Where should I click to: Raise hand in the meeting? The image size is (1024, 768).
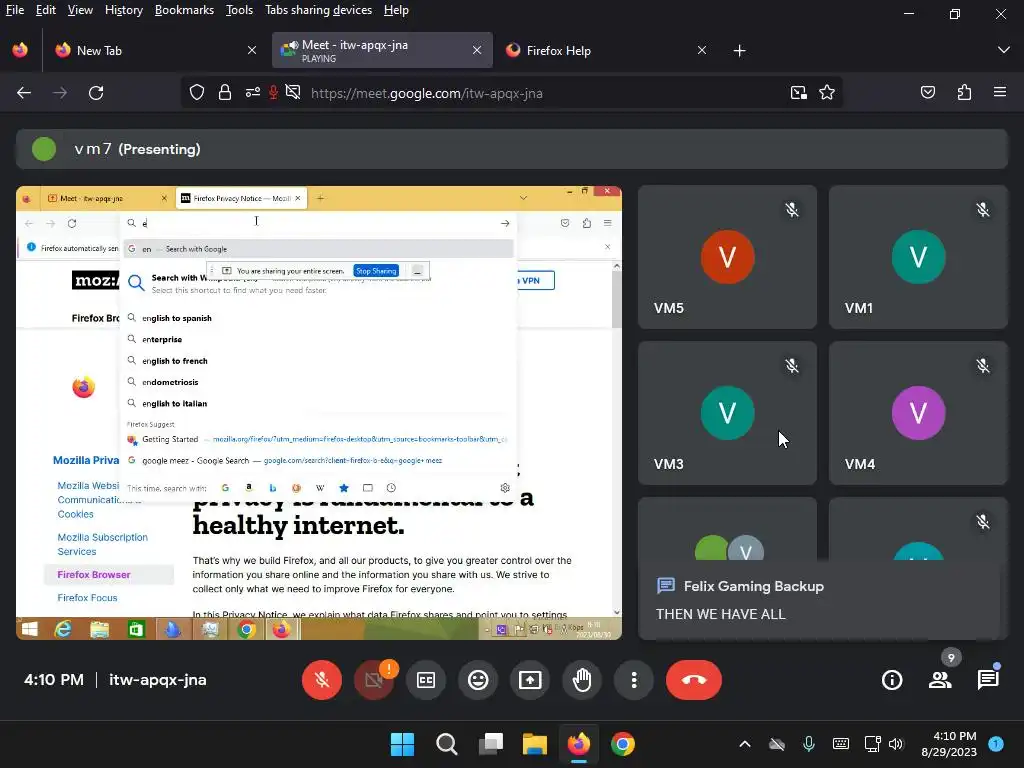point(582,680)
